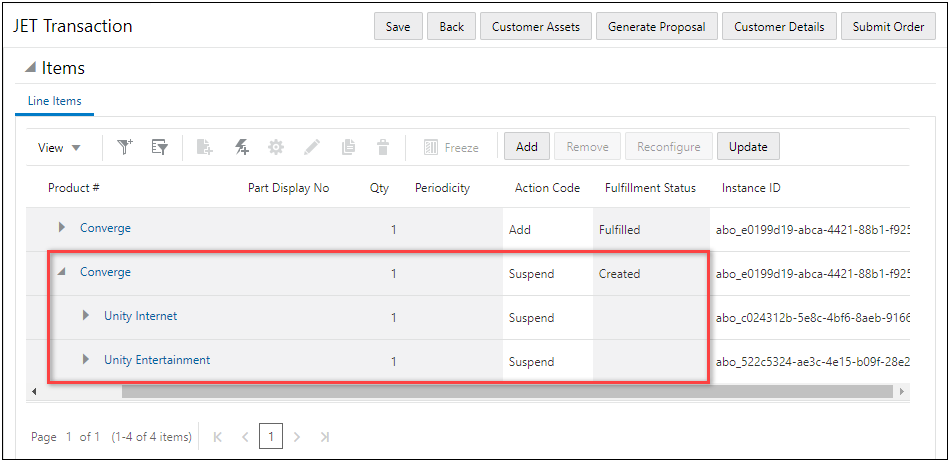This screenshot has height=462, width=950.
Task: Click the add document icon in toolbar
Action: tap(204, 147)
